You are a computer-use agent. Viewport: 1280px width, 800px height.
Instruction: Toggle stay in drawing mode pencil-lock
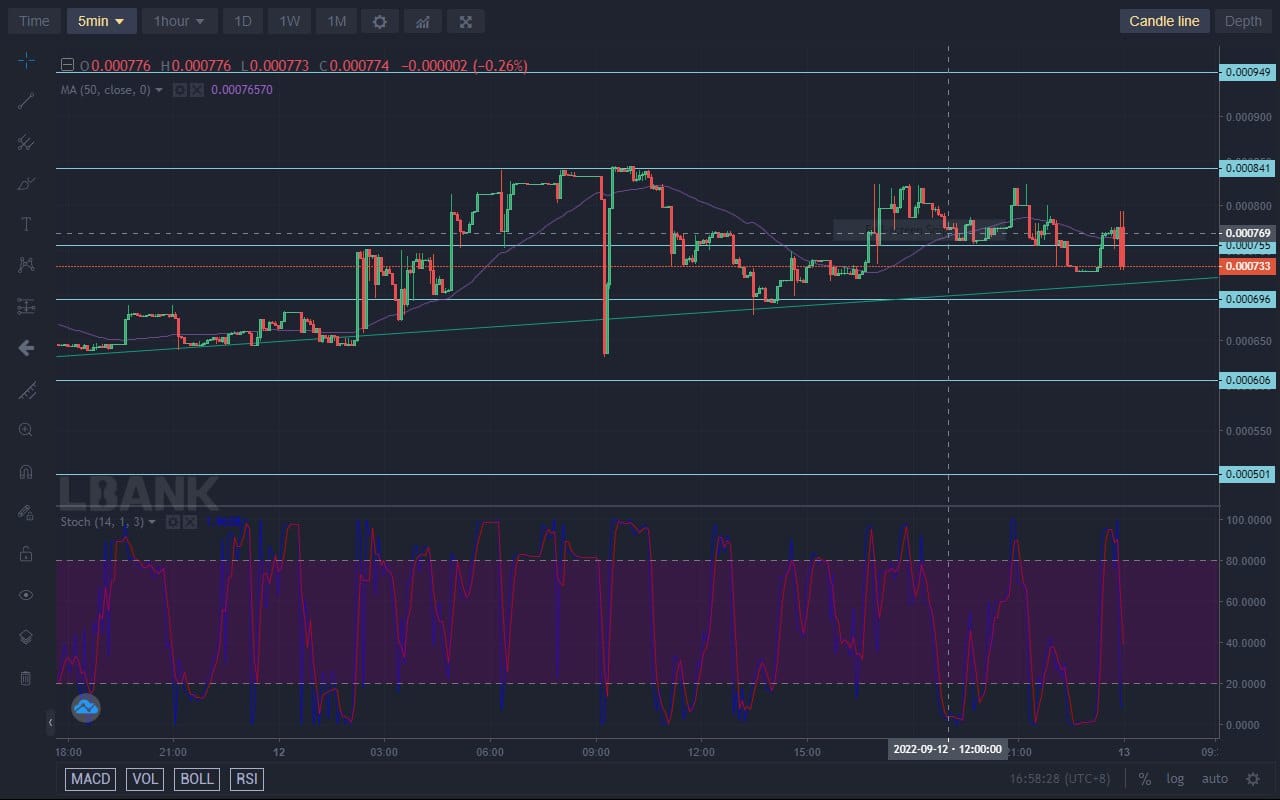coord(26,512)
